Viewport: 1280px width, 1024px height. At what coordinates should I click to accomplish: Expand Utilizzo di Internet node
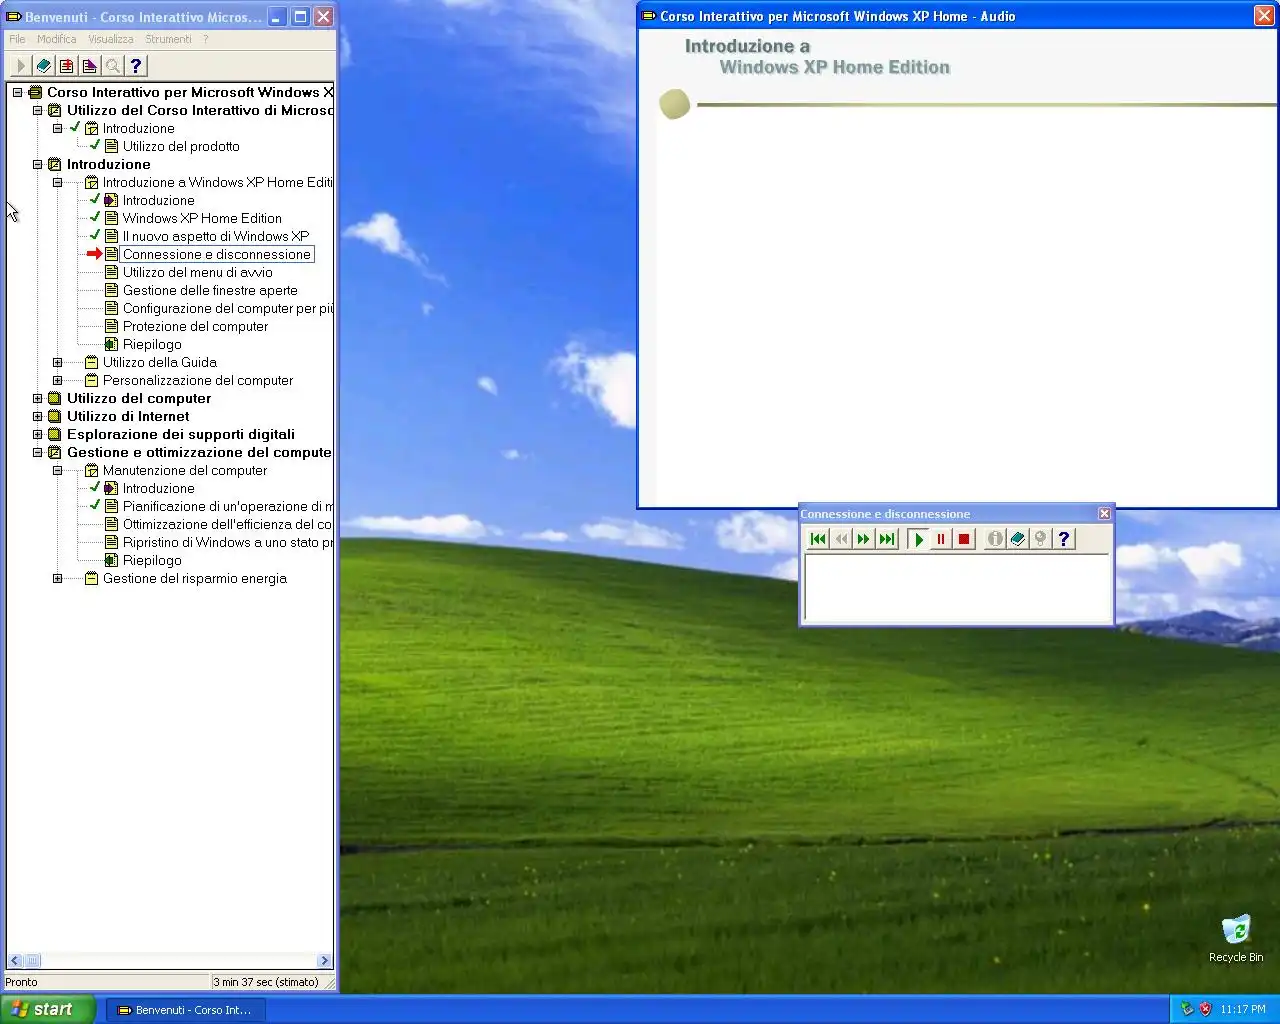pos(38,416)
